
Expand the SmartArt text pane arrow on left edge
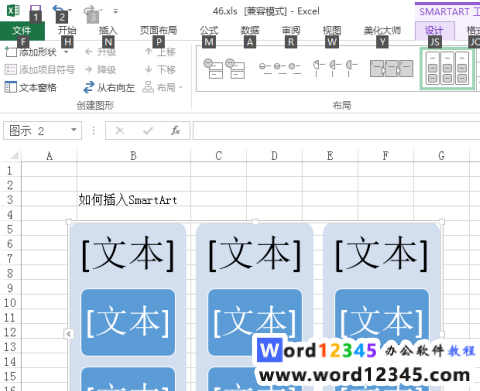click(69, 334)
